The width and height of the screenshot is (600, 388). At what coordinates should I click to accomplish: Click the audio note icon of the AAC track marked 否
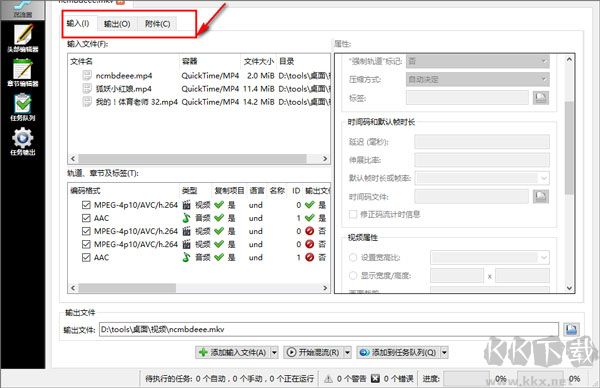tap(186, 257)
